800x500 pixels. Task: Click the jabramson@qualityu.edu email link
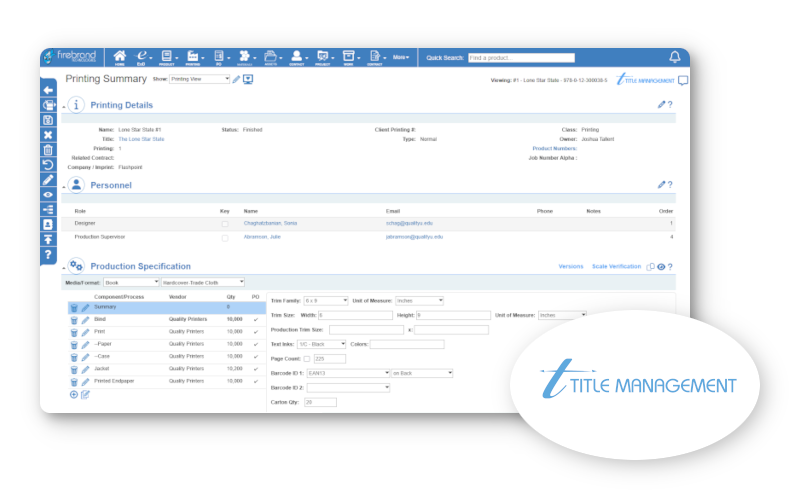click(x=414, y=237)
